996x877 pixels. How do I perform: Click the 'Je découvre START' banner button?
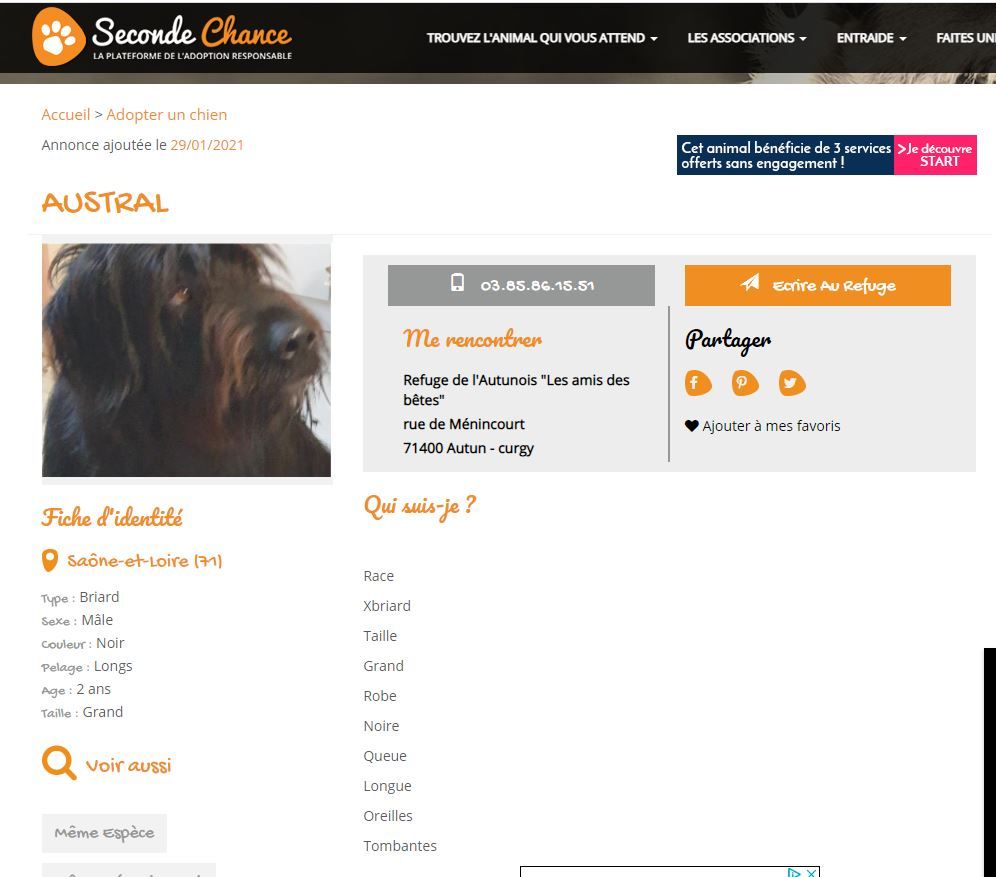935,155
